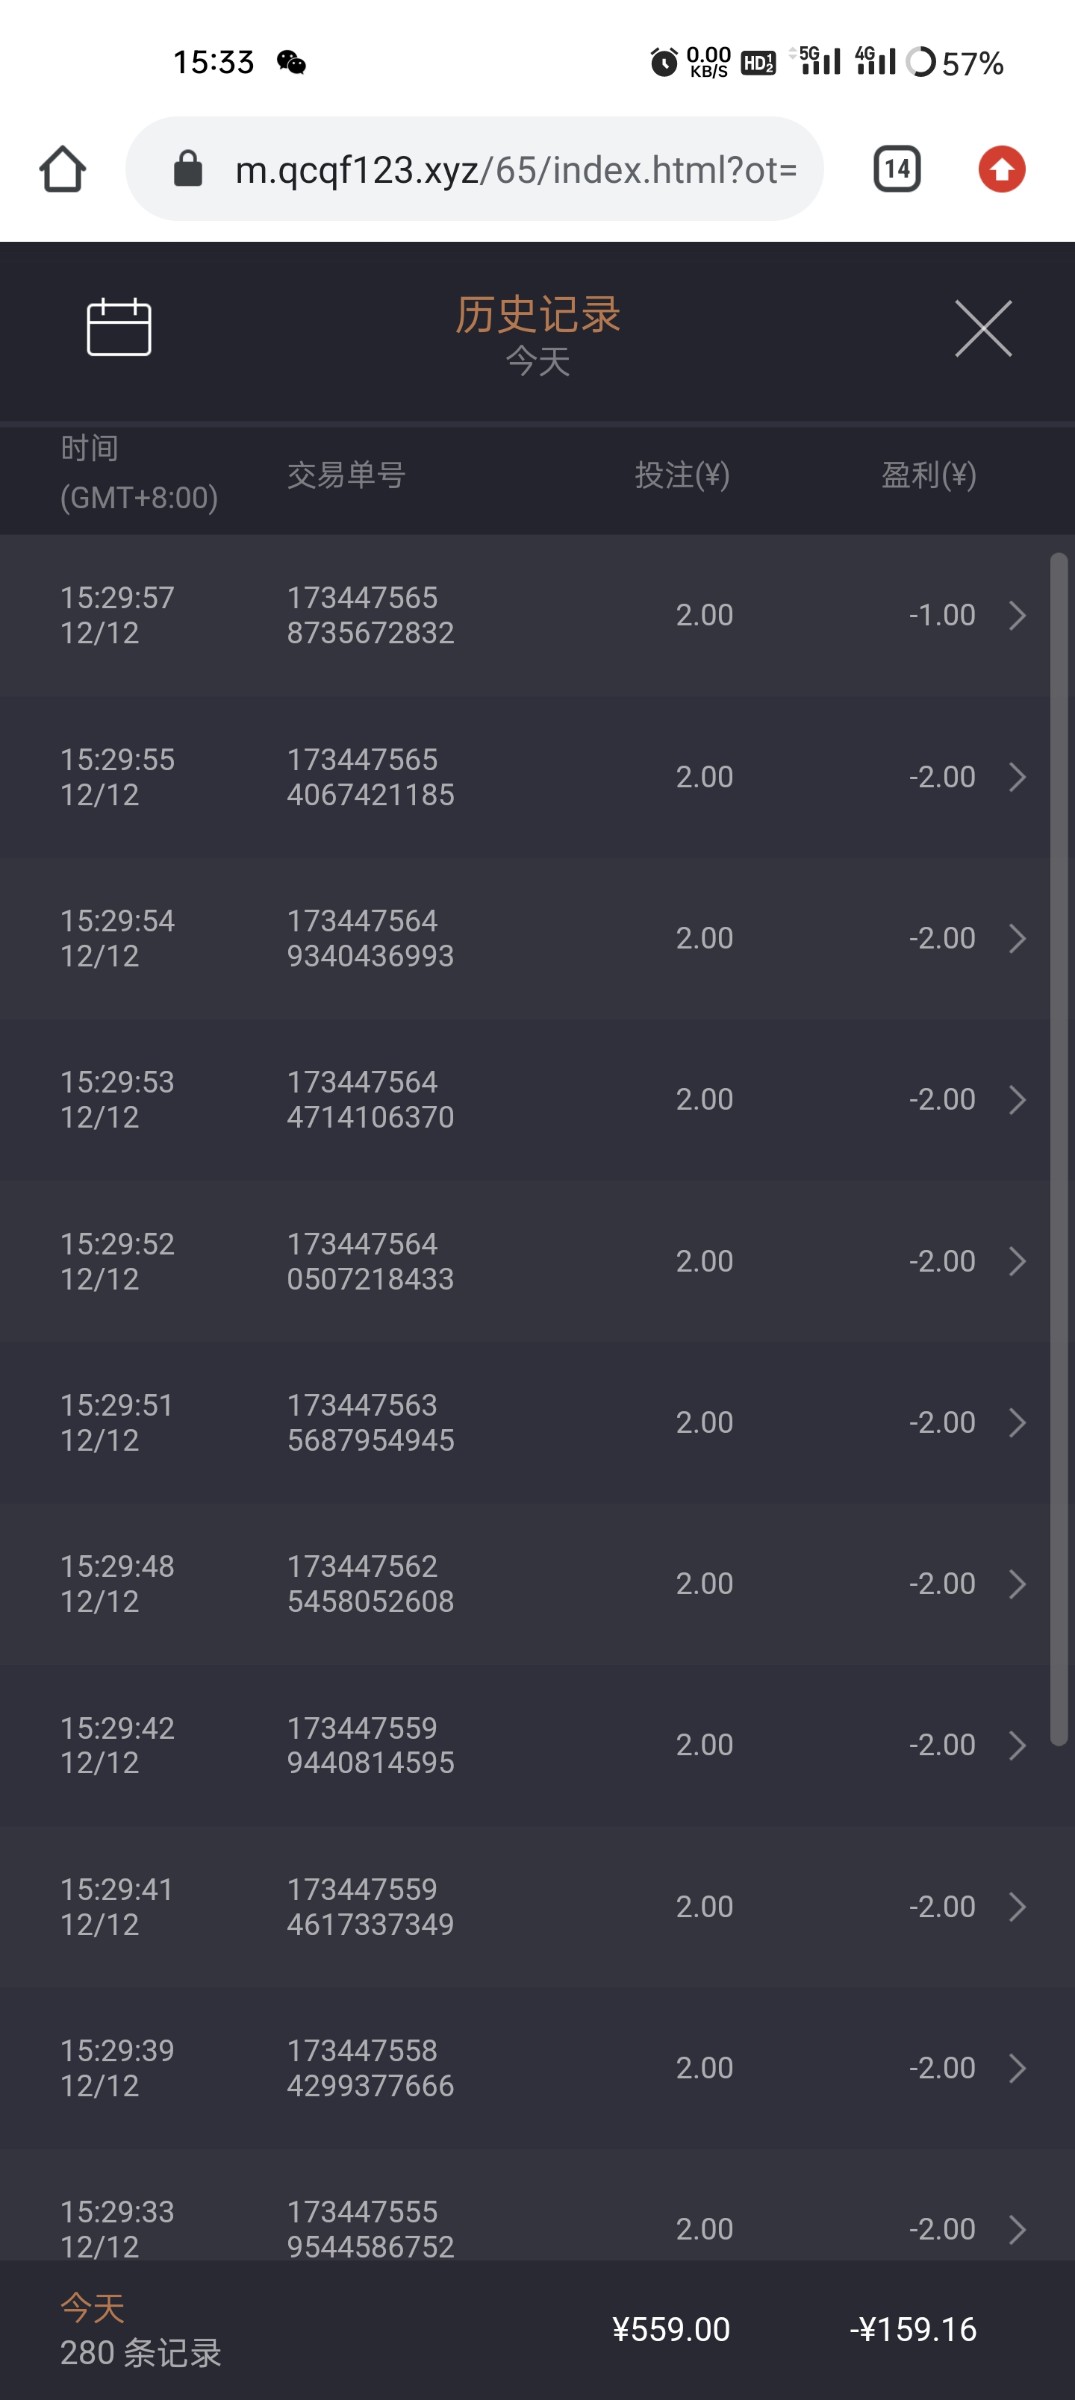Click the vertical scrollbar thumb

(1059, 1150)
